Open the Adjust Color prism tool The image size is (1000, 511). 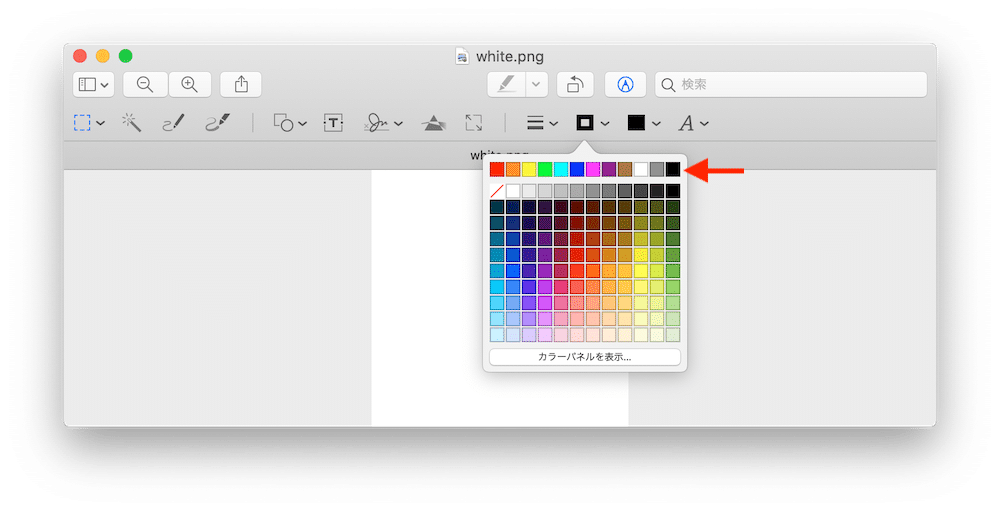pyautogui.click(x=433, y=123)
